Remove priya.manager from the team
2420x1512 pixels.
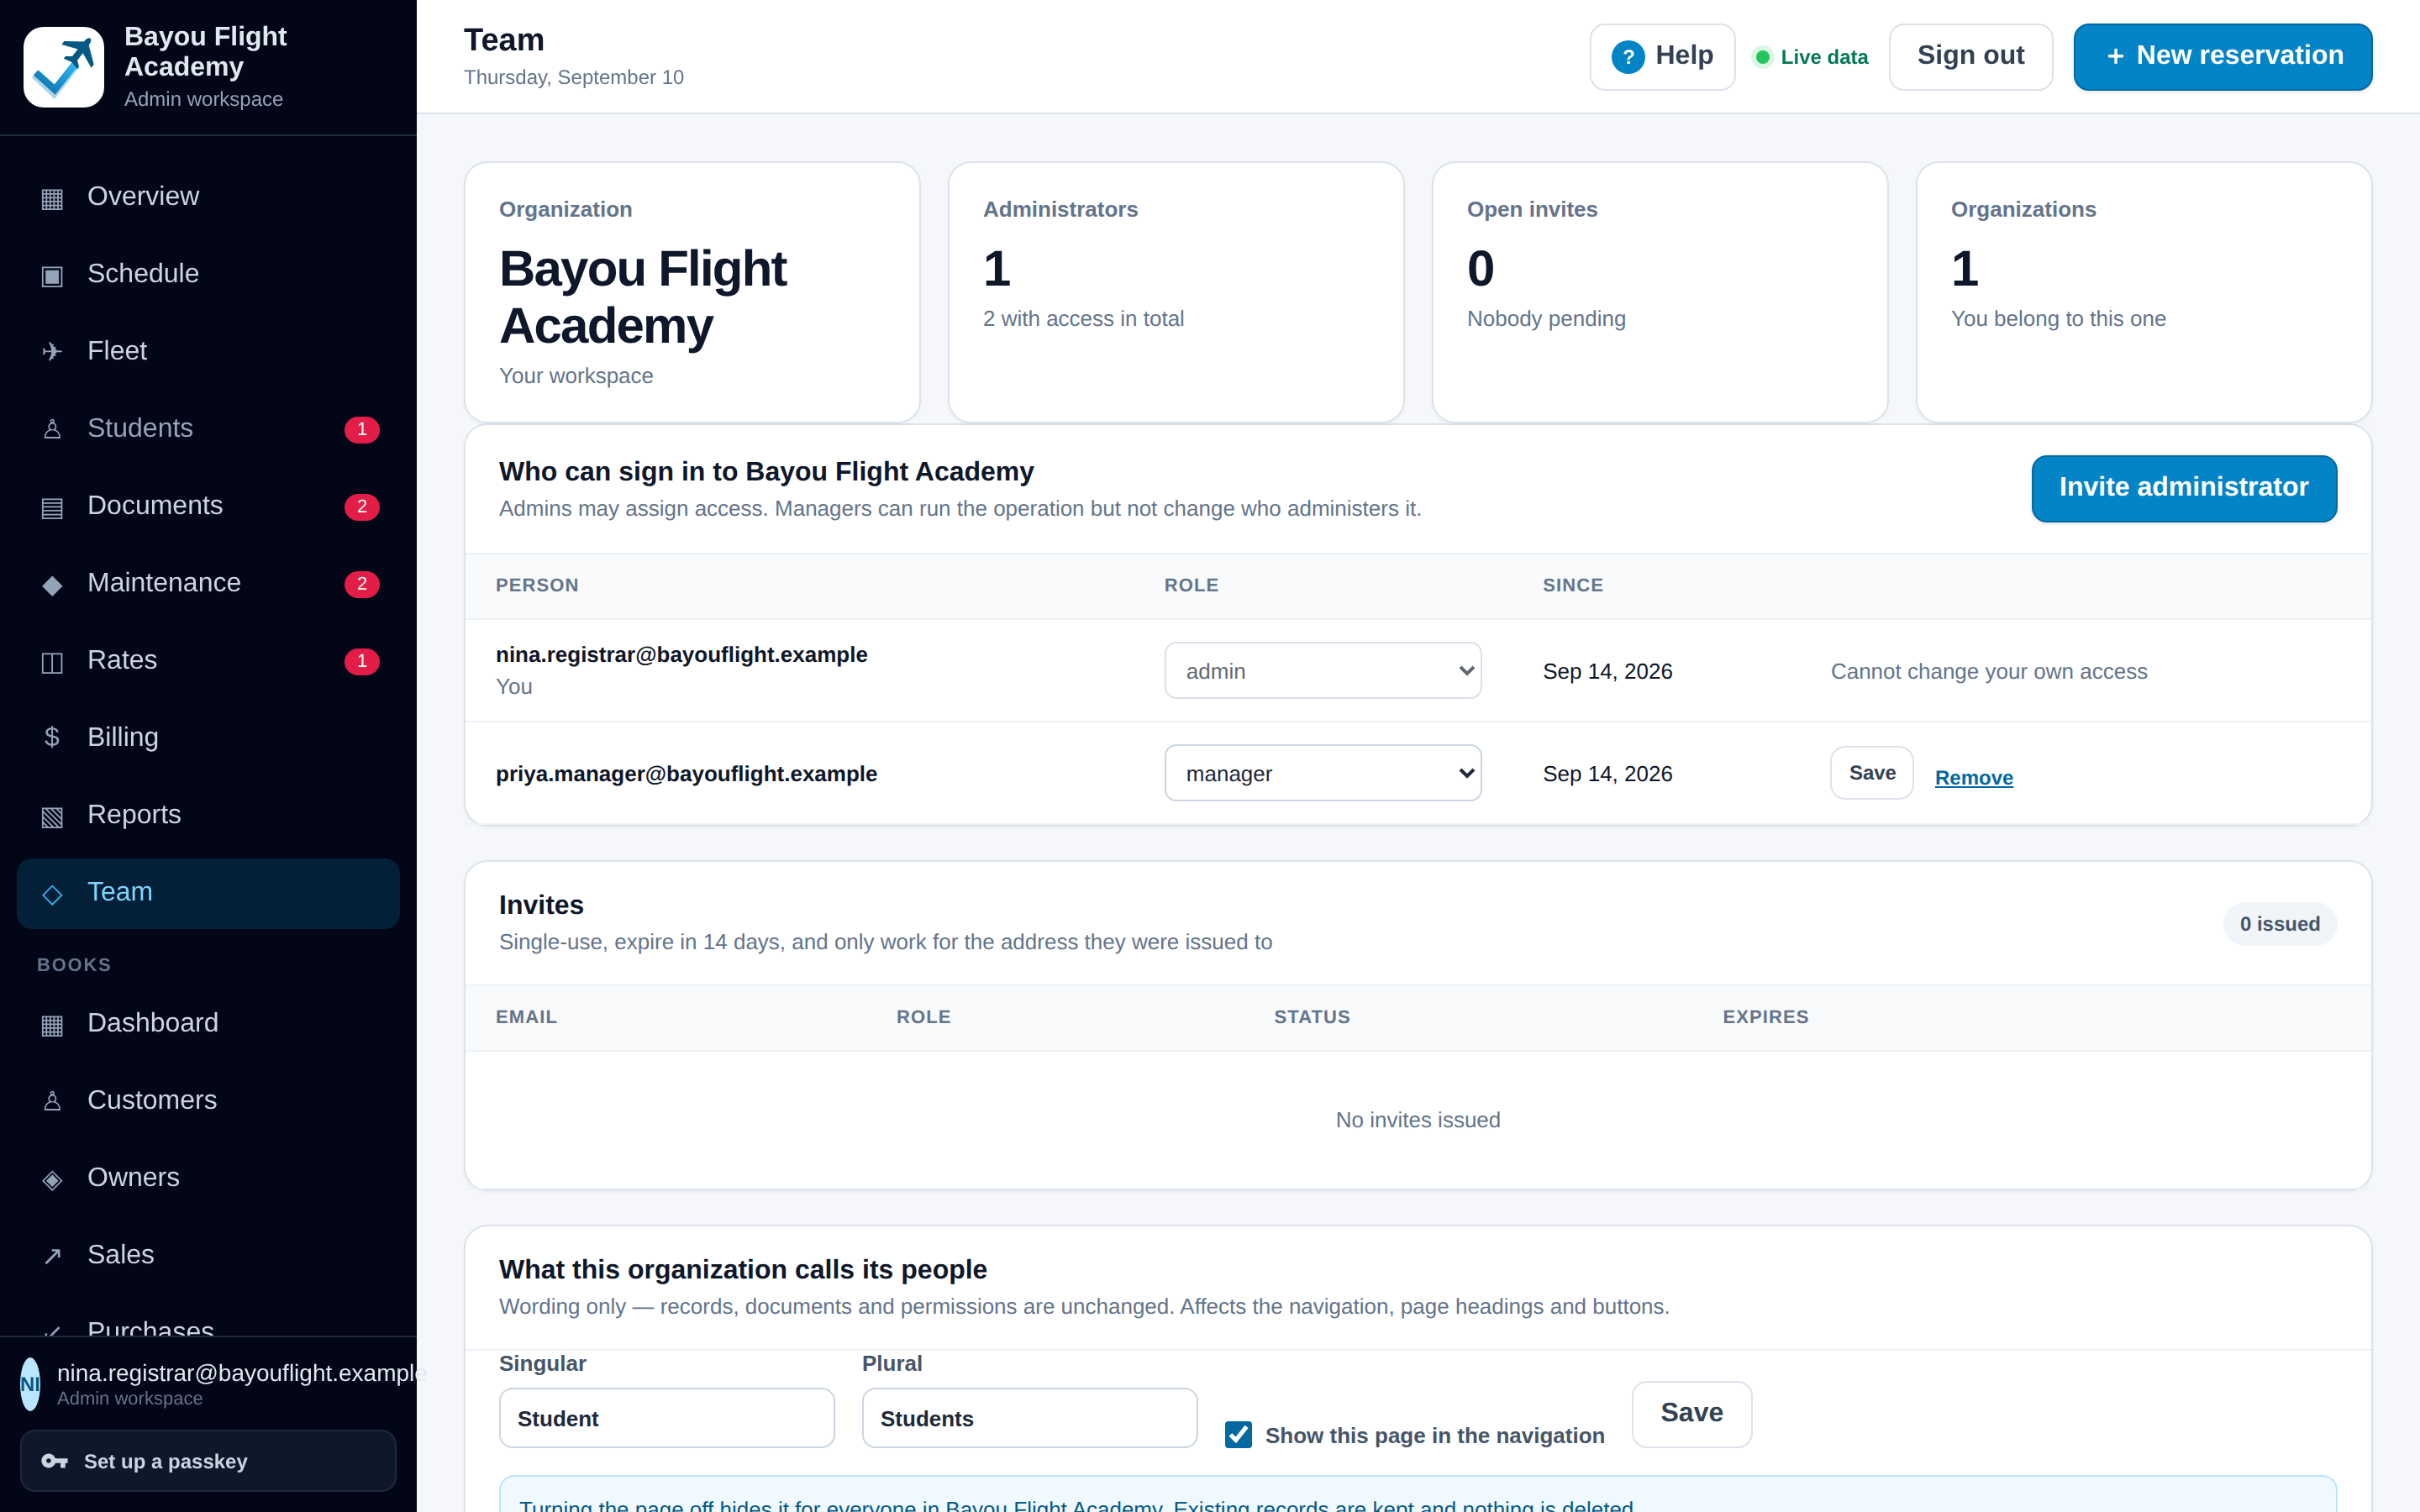pos(1974,778)
